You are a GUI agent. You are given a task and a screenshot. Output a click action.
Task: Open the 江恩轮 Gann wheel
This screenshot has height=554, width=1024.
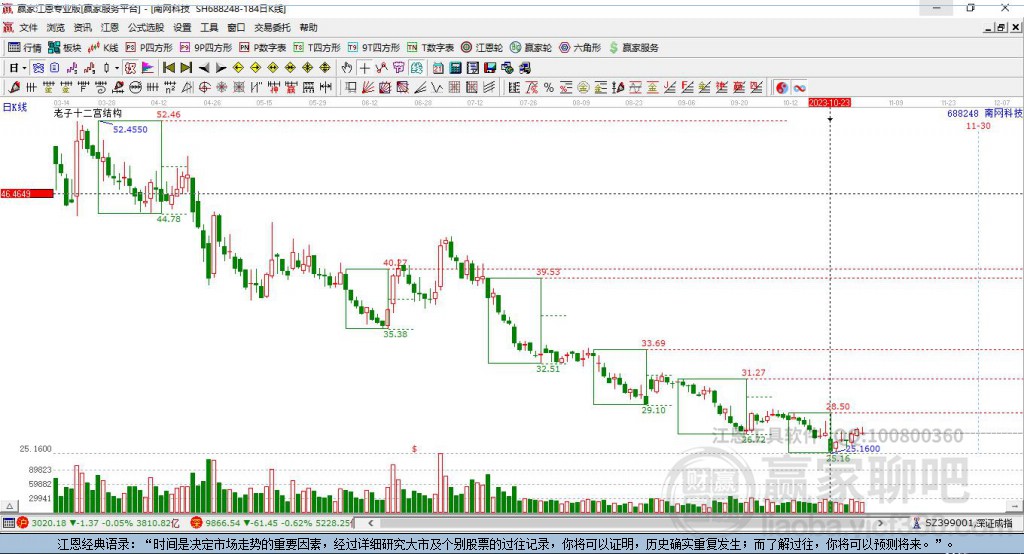coord(482,48)
